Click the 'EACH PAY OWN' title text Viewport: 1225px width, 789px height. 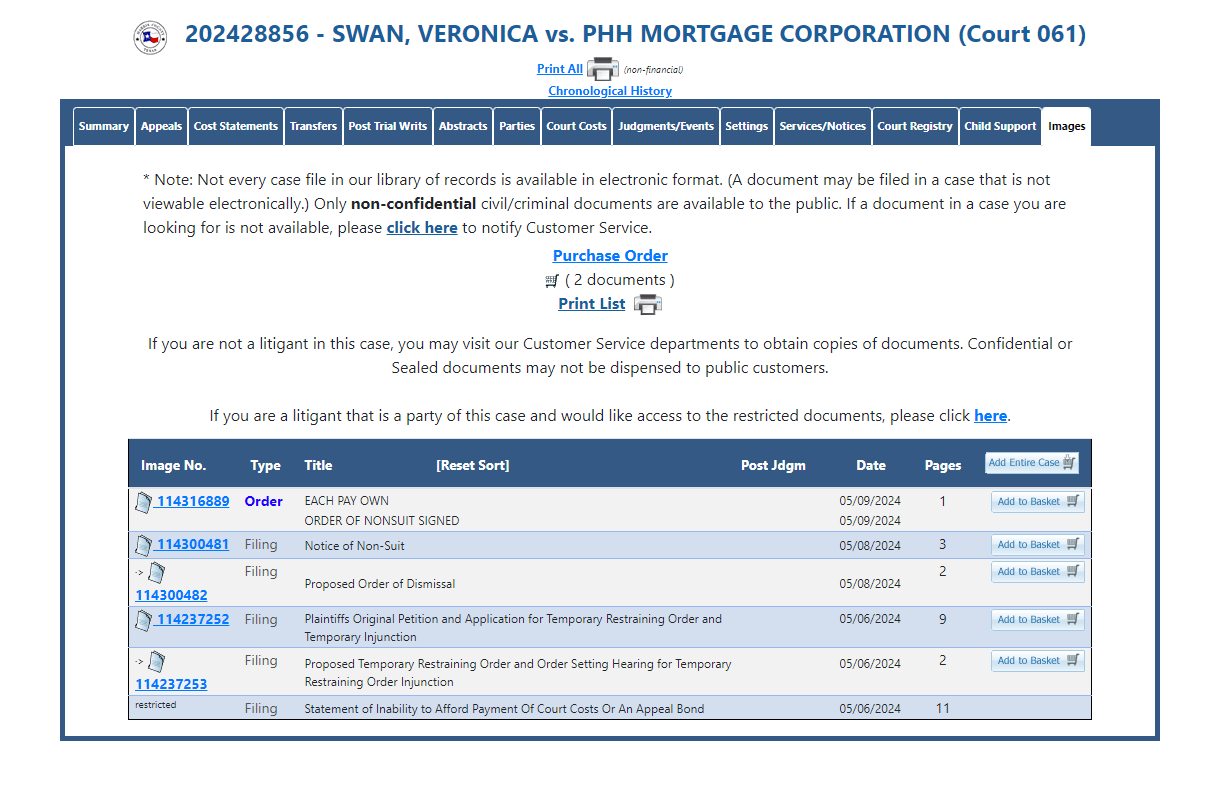[347, 501]
